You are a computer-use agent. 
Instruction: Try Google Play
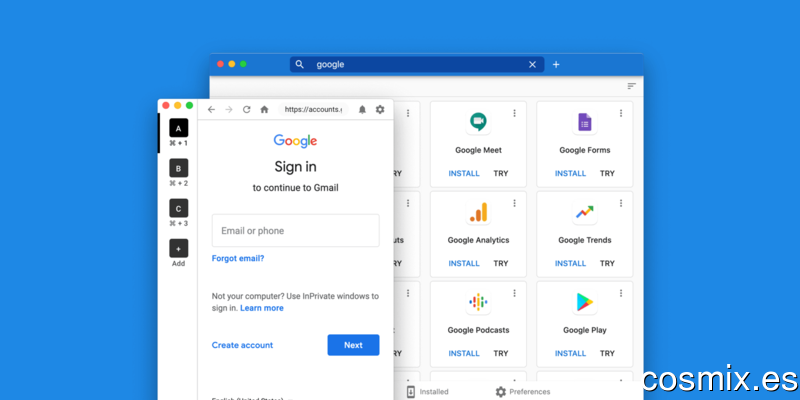[607, 353]
